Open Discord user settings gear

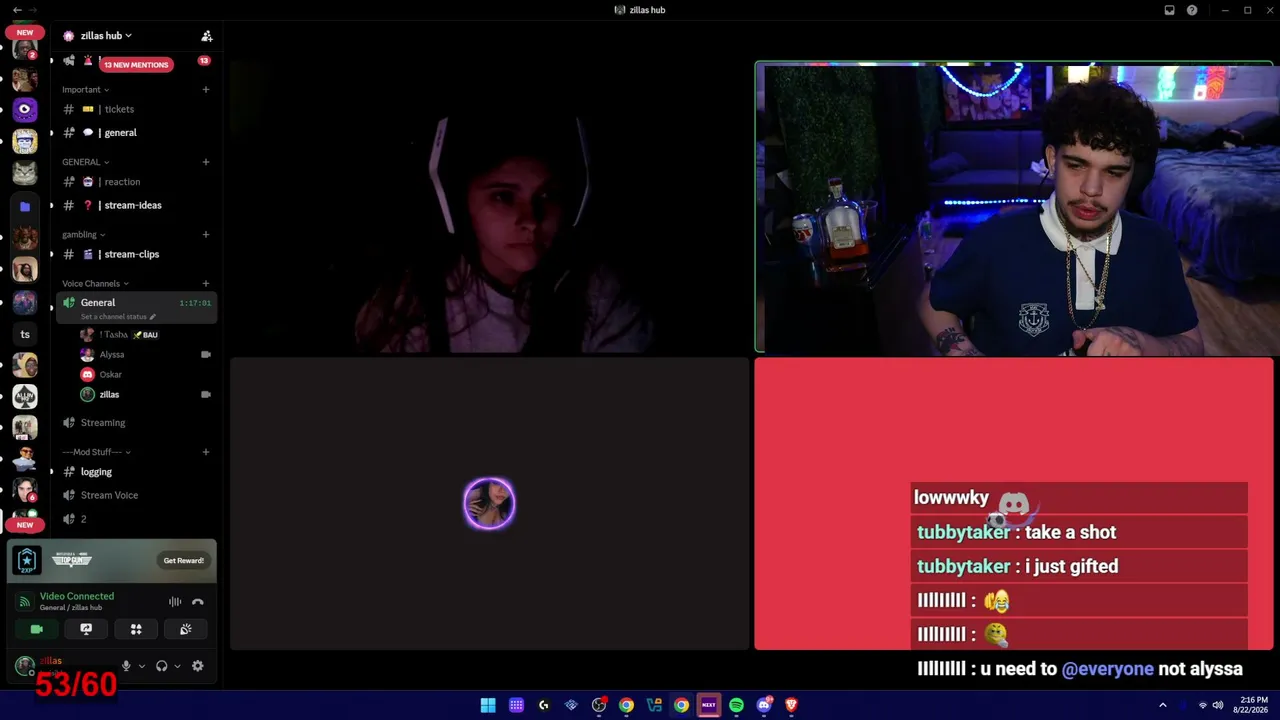(x=197, y=666)
